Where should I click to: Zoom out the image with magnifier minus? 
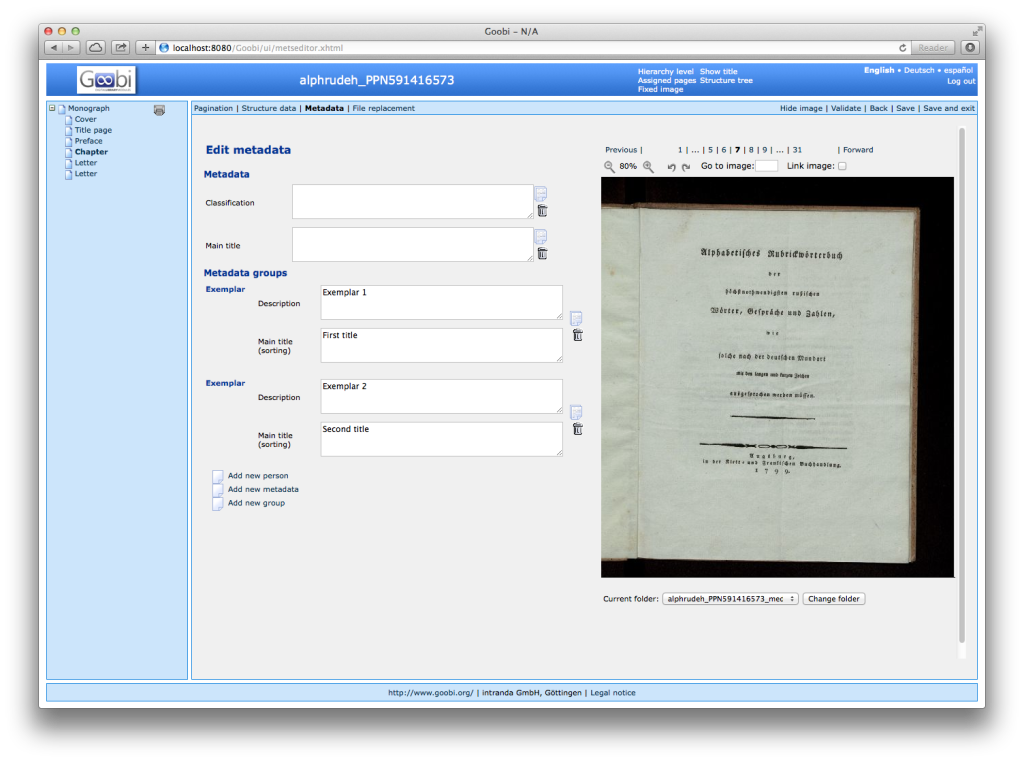pos(609,167)
